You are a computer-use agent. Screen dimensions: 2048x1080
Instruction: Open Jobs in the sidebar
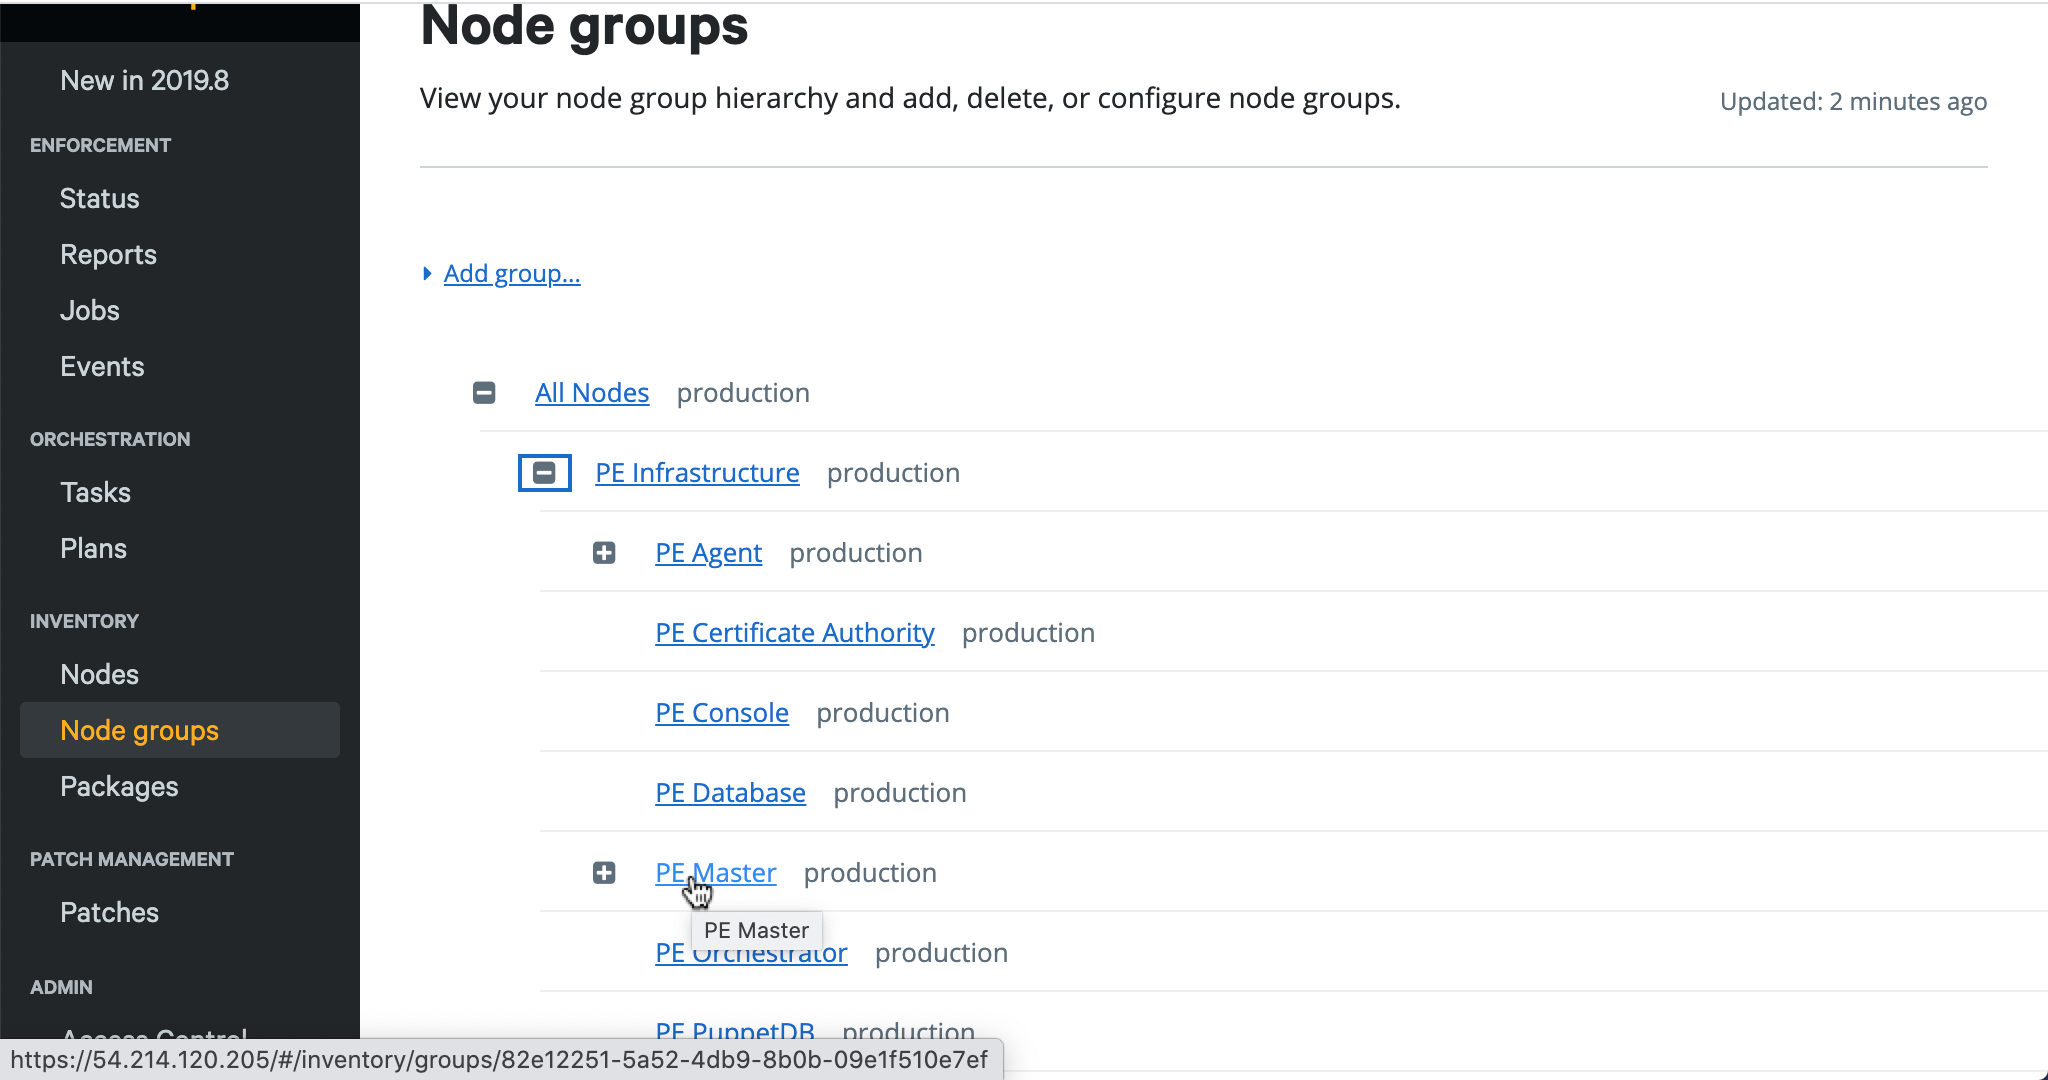pyautogui.click(x=90, y=310)
